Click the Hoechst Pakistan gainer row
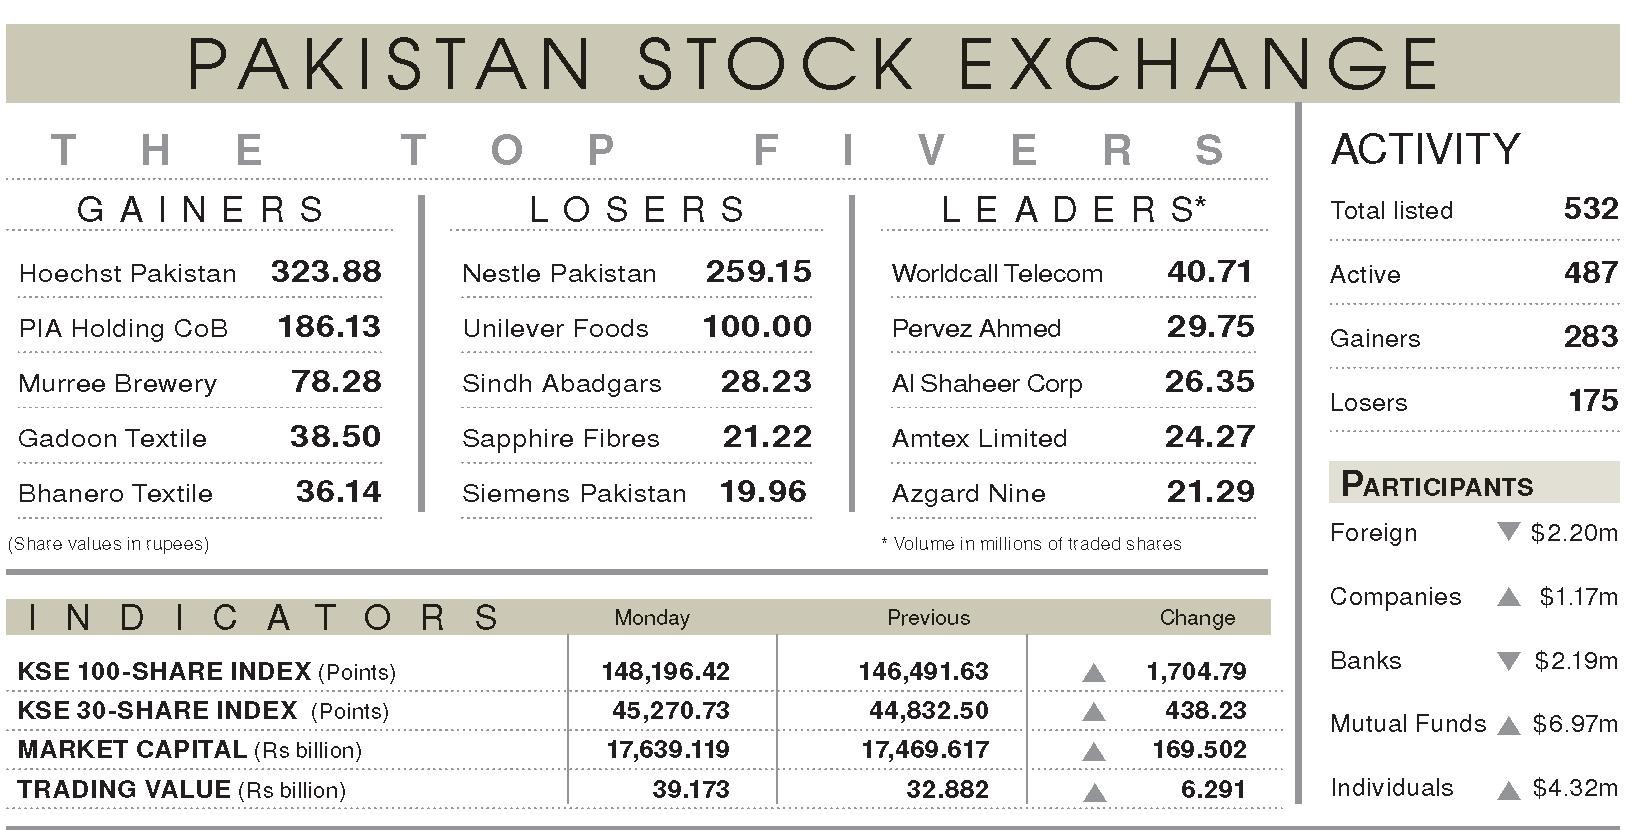The width and height of the screenshot is (1642, 830). (x=200, y=272)
